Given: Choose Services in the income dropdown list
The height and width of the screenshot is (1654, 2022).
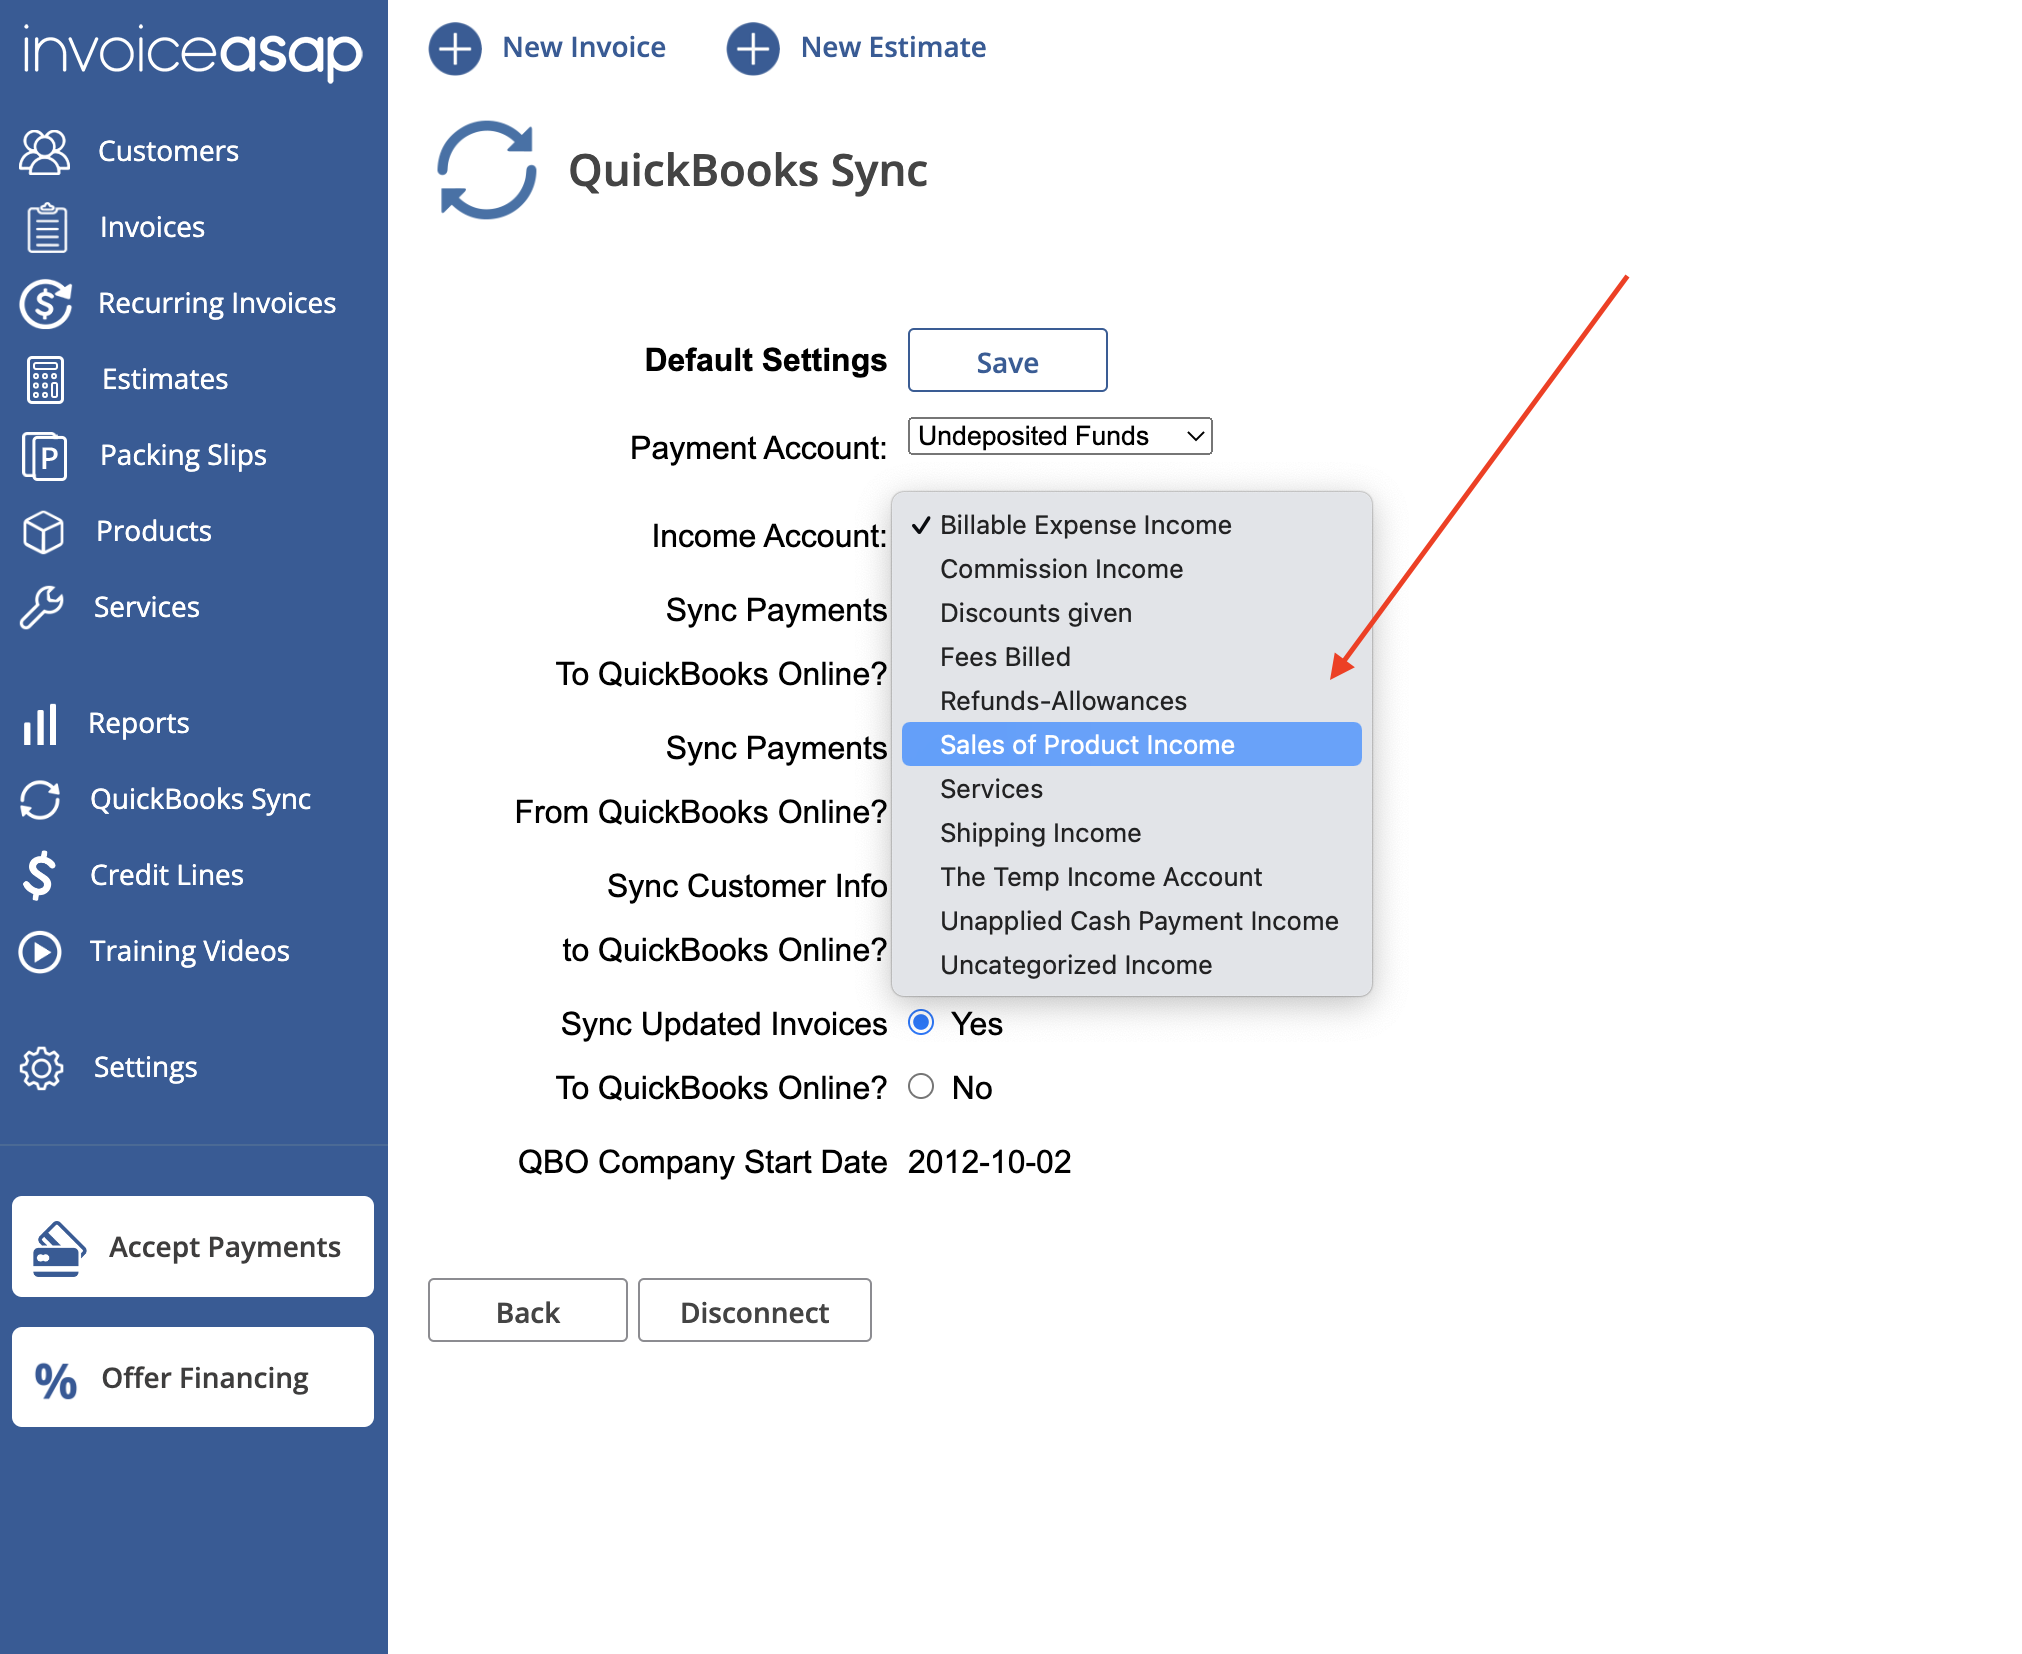Looking at the screenshot, I should click(x=1131, y=789).
